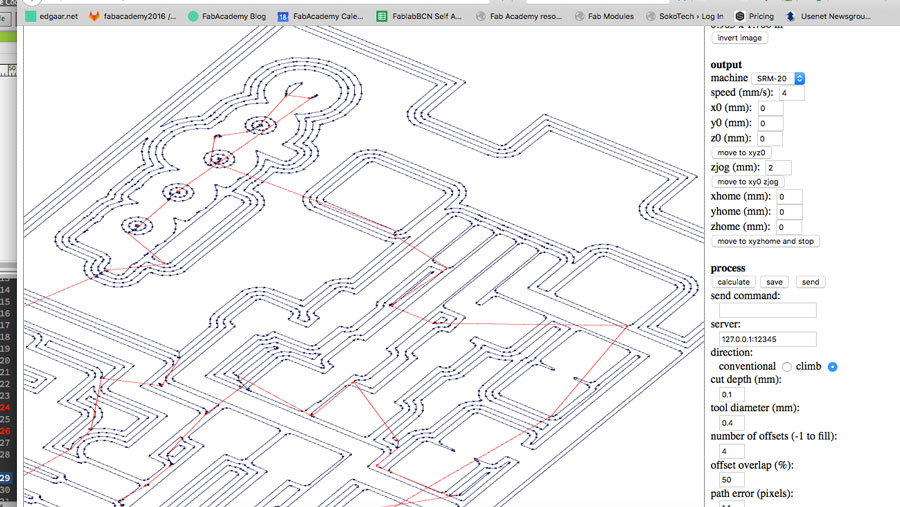Focus the send command field

[767, 311]
